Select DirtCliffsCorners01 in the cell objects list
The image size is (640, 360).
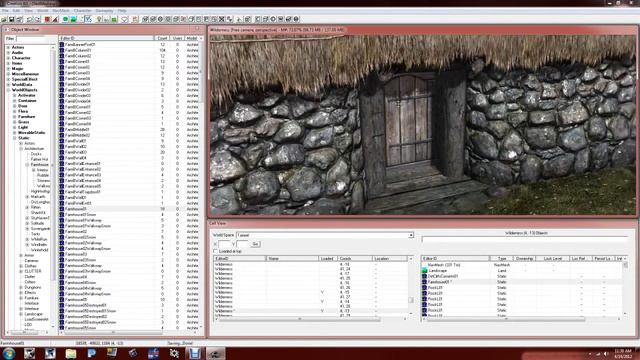click(443, 276)
